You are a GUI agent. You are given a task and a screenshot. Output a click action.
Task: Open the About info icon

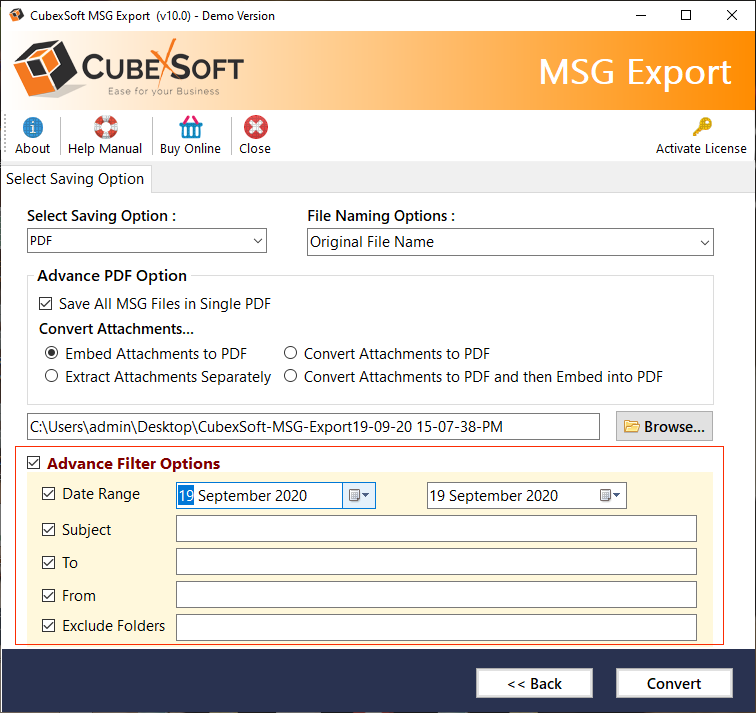[32, 128]
